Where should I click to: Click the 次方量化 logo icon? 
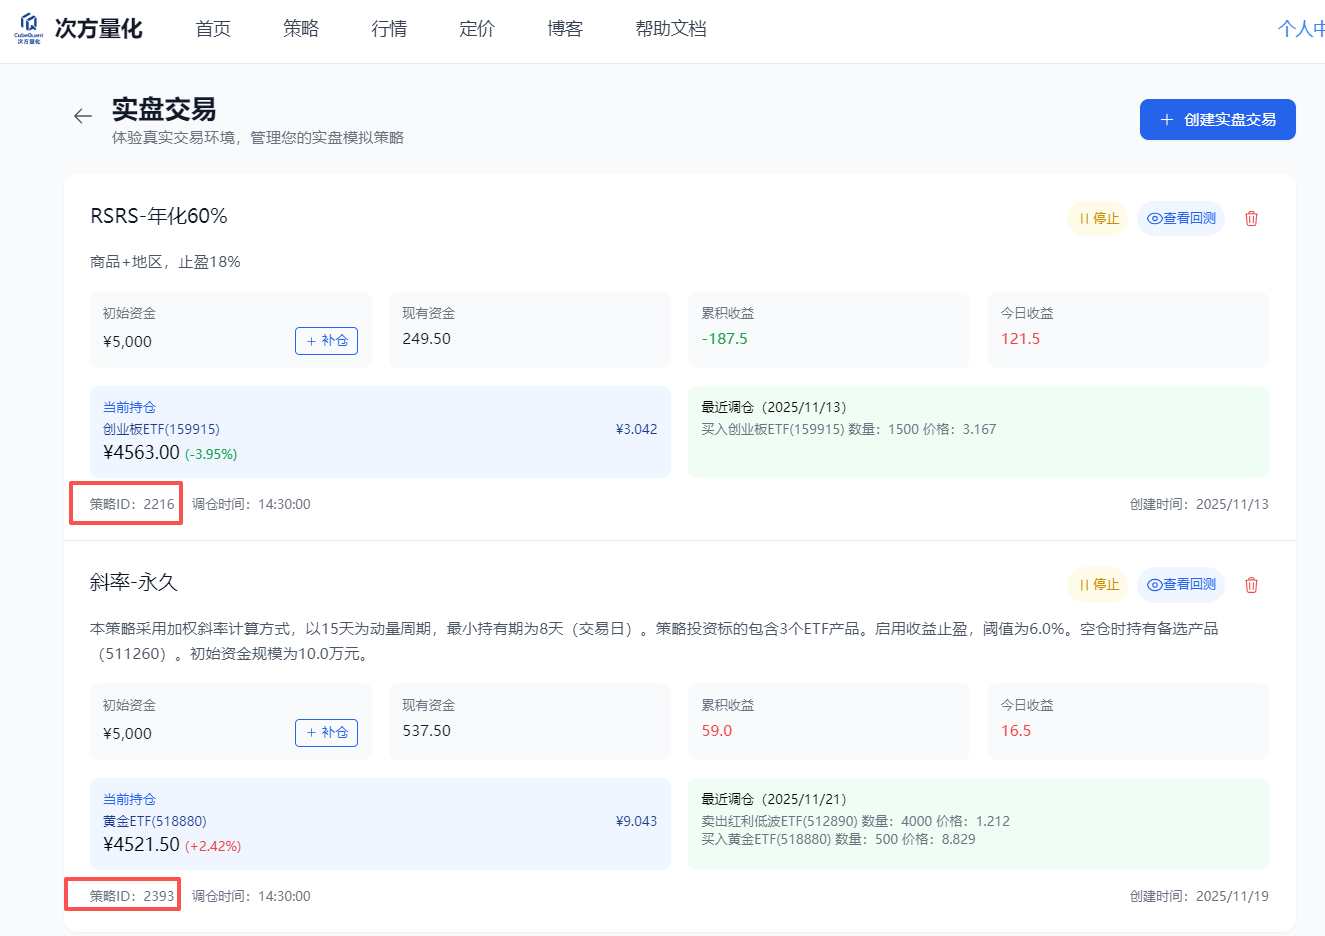tap(28, 28)
